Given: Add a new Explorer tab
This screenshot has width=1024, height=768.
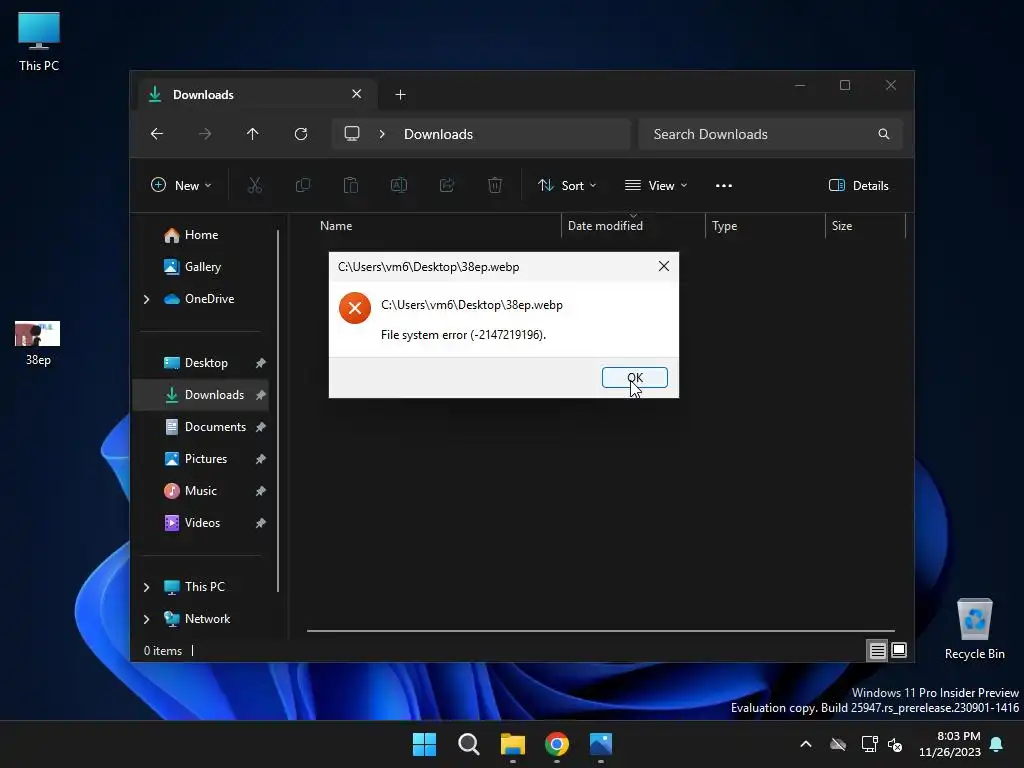Looking at the screenshot, I should (x=400, y=95).
